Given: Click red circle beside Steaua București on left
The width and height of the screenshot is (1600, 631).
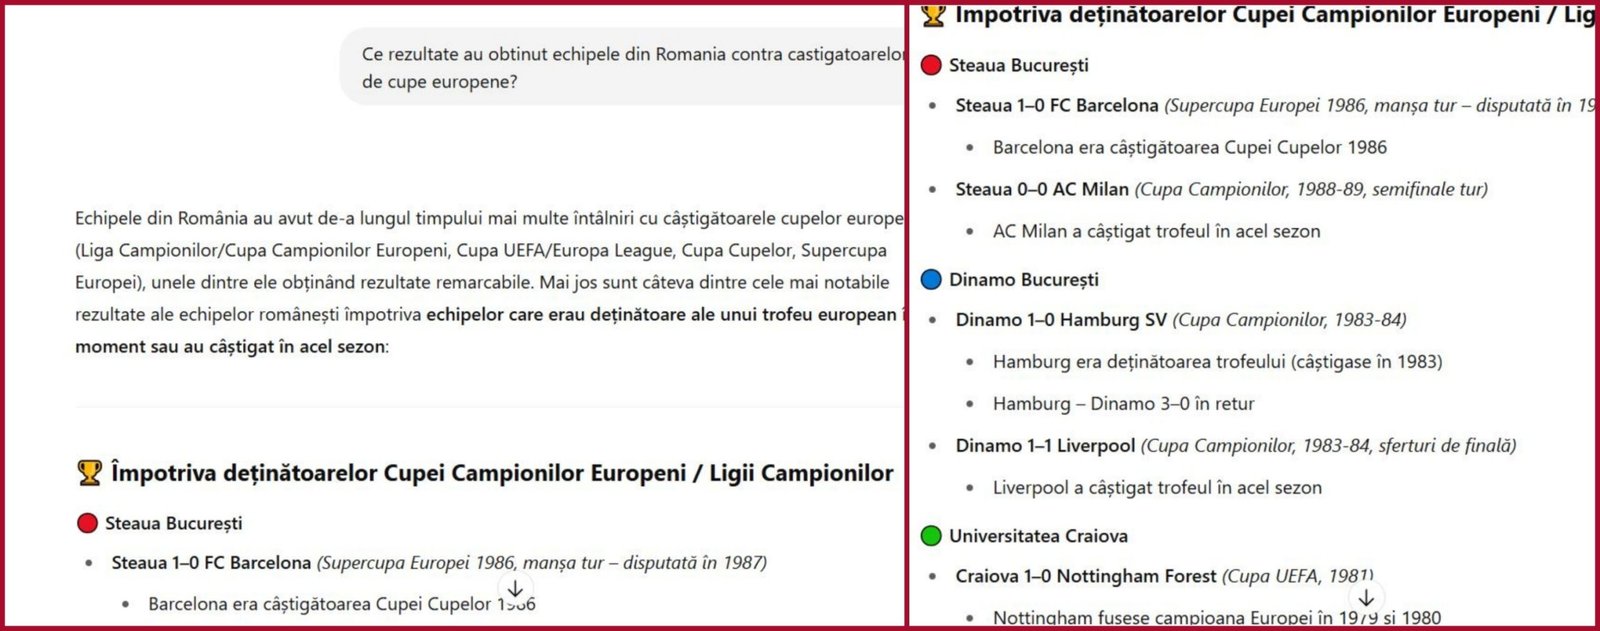Looking at the screenshot, I should [87, 523].
